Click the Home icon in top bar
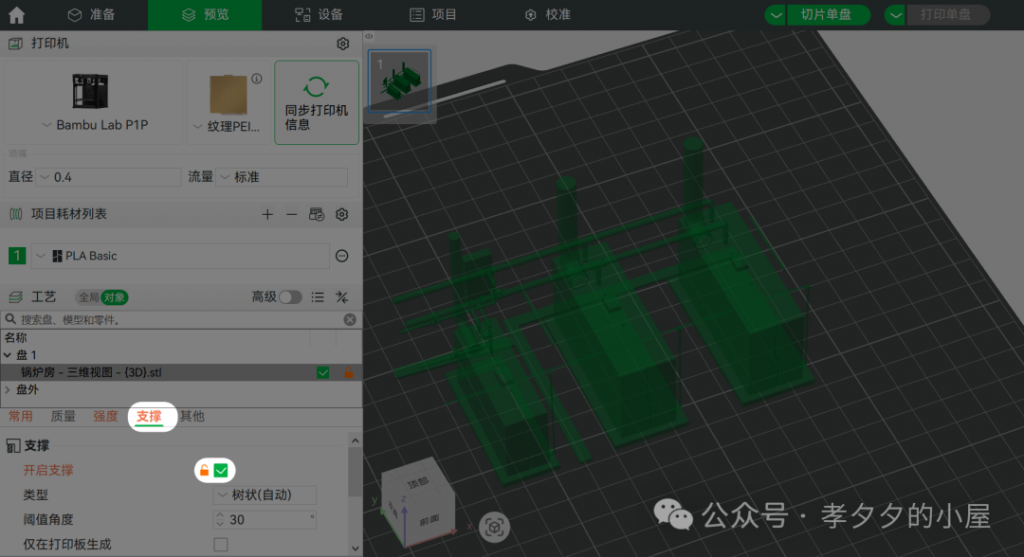 (17, 15)
